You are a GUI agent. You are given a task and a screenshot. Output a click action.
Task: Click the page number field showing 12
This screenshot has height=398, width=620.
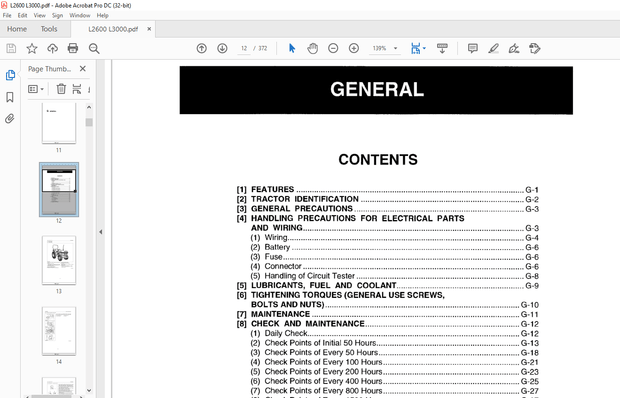(x=244, y=48)
